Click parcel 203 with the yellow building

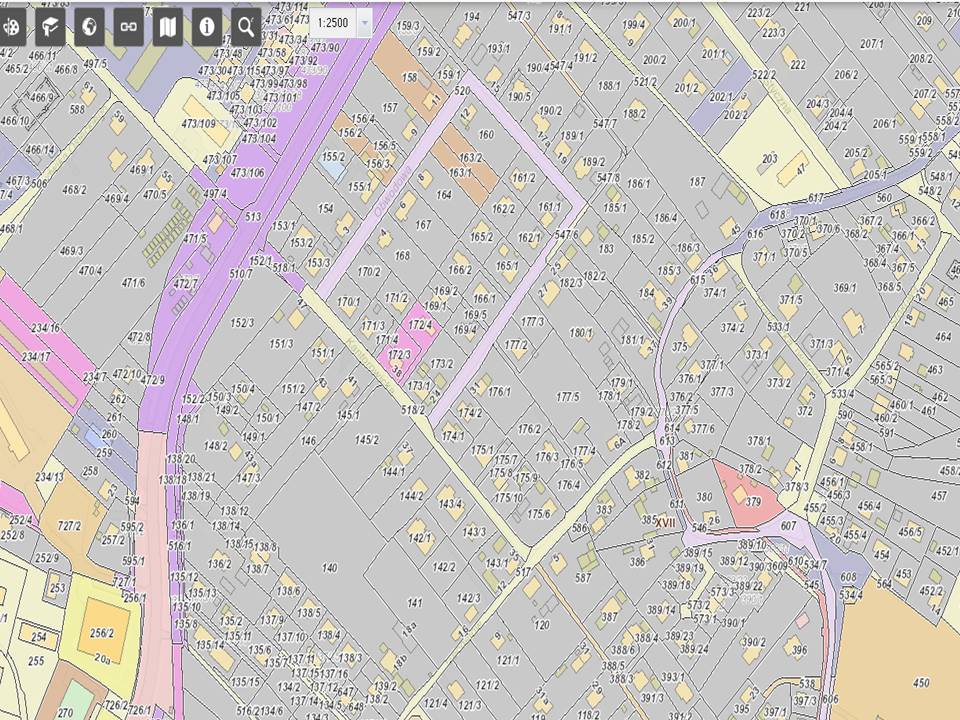[x=768, y=158]
